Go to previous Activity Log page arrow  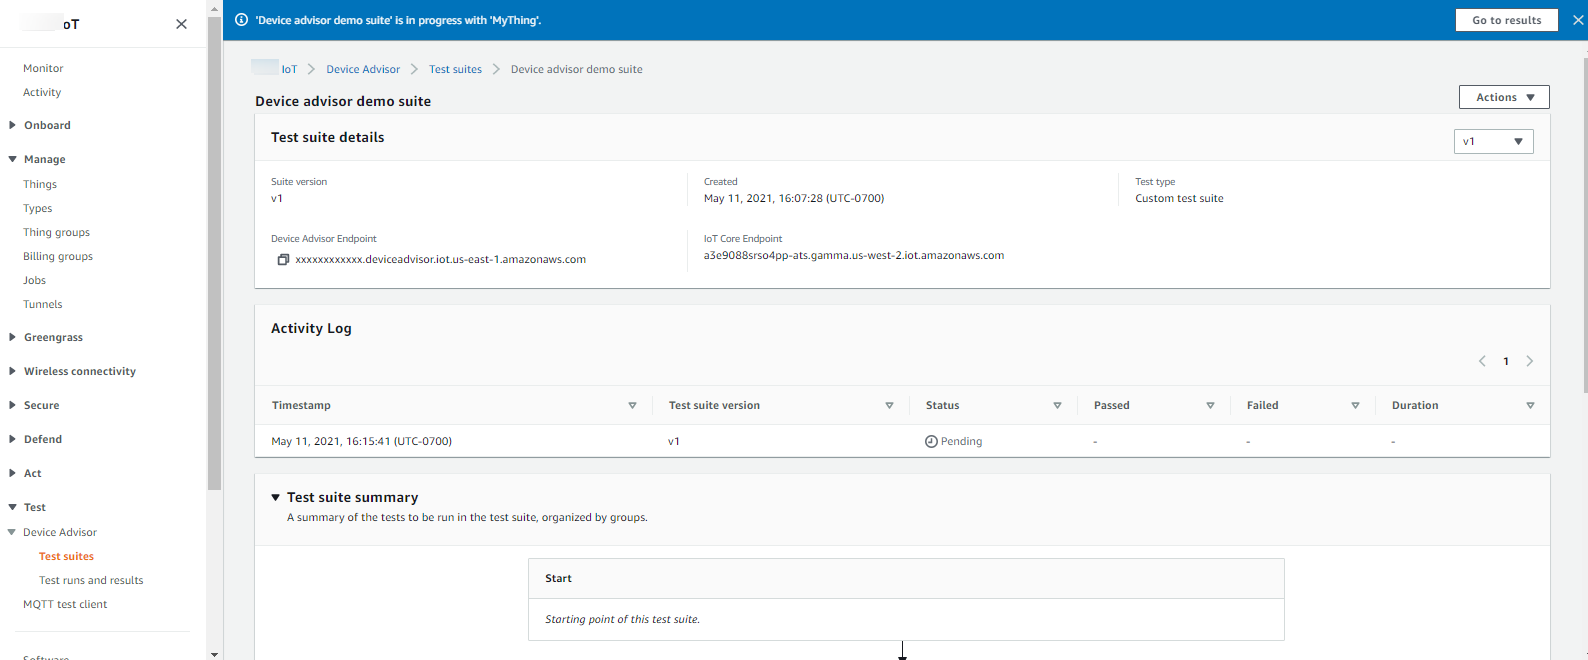1482,361
